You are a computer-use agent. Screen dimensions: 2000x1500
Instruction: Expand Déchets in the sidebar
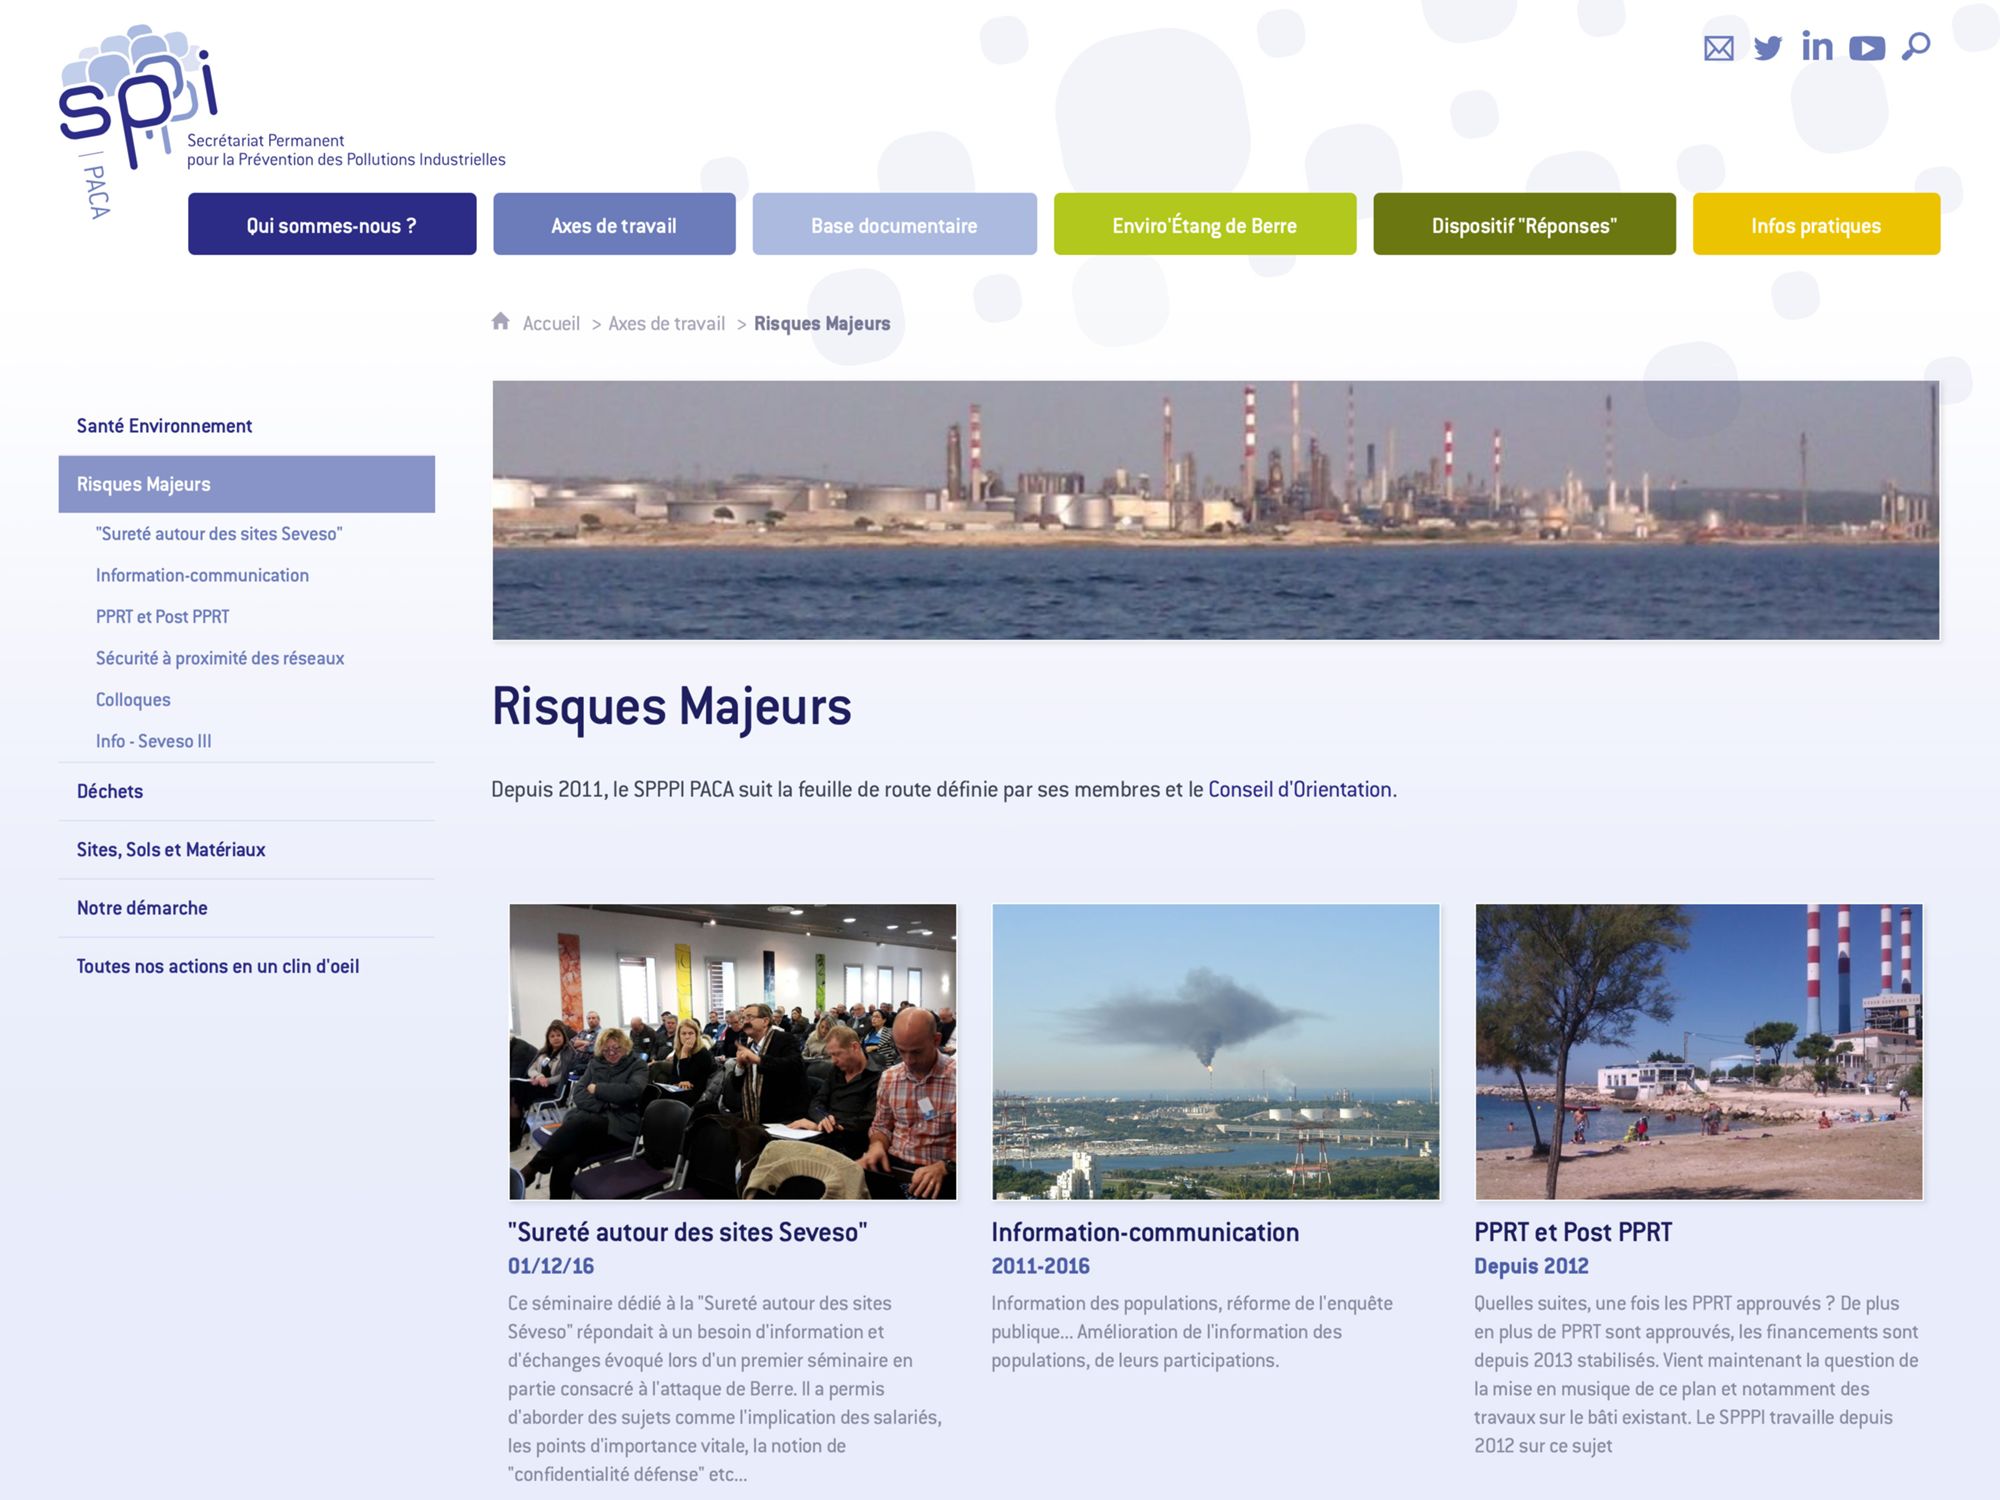point(110,791)
